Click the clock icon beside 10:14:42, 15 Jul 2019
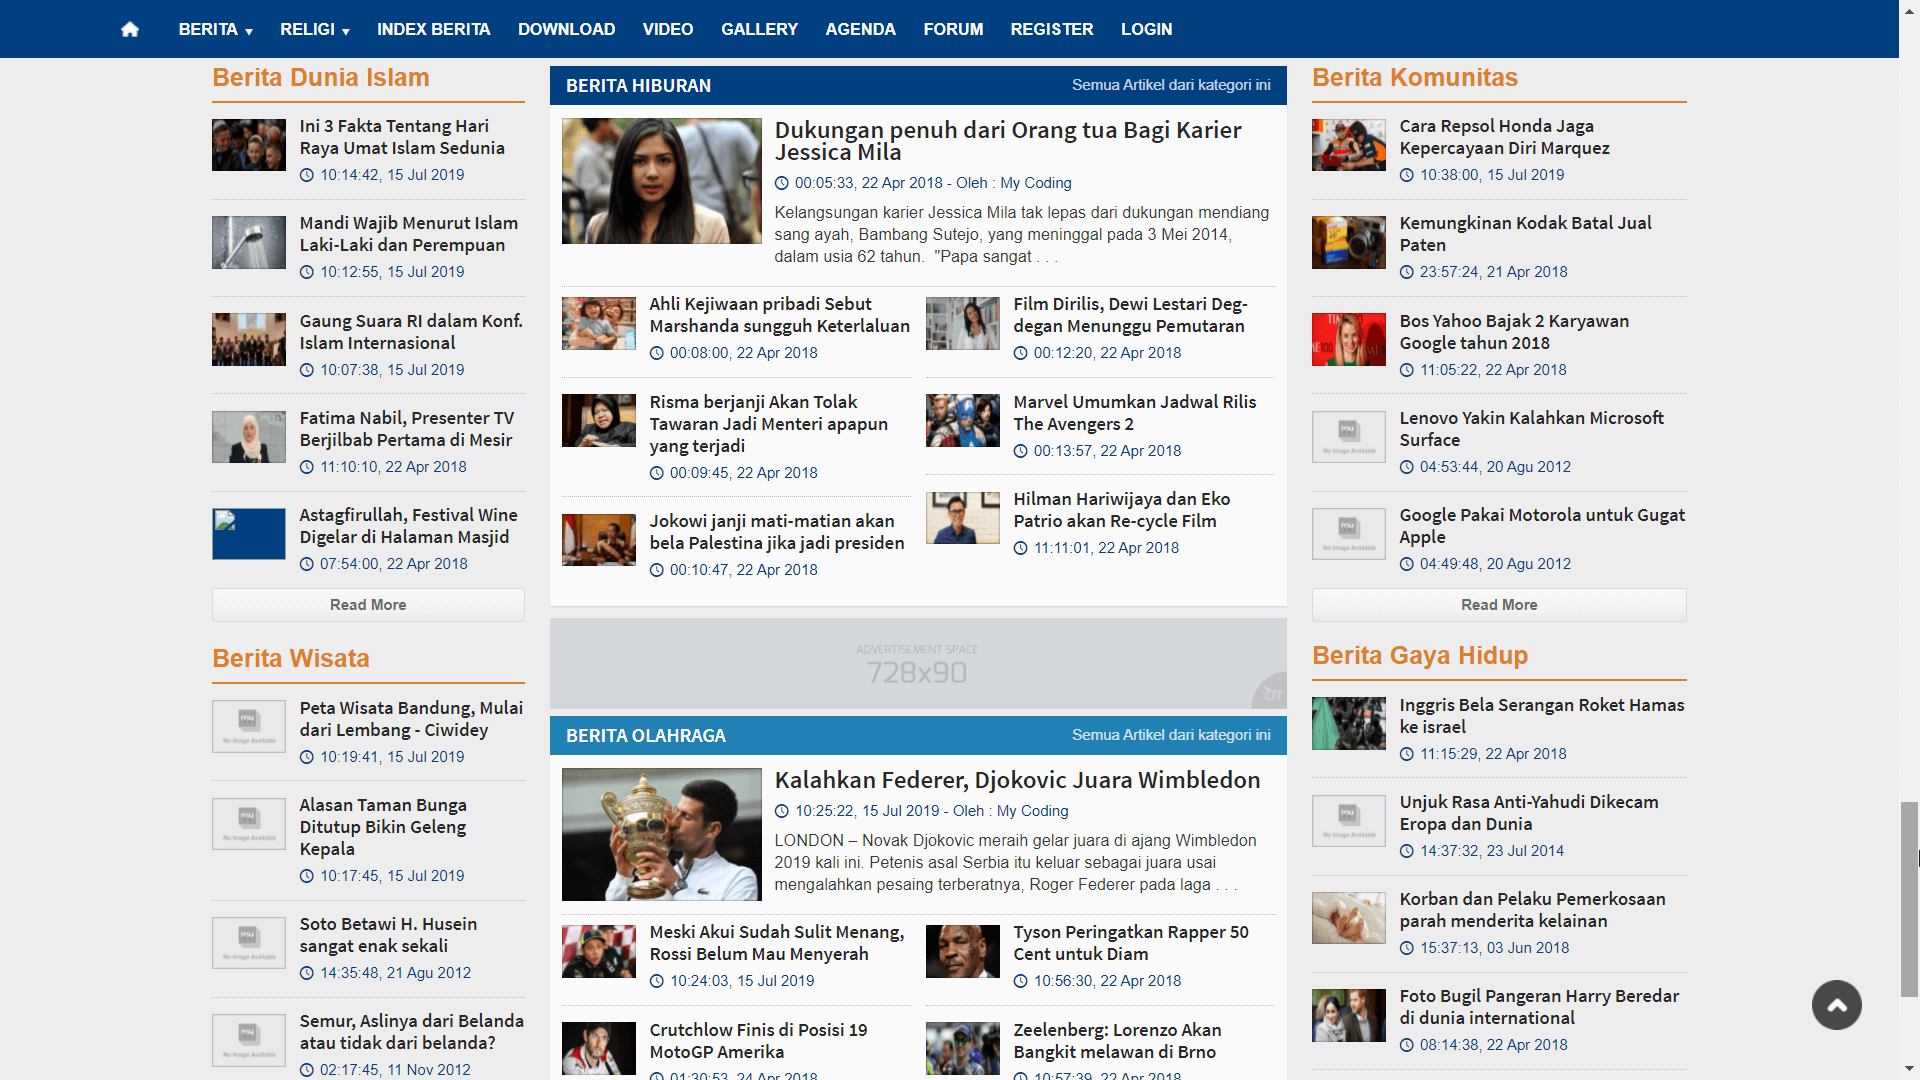 click(307, 175)
